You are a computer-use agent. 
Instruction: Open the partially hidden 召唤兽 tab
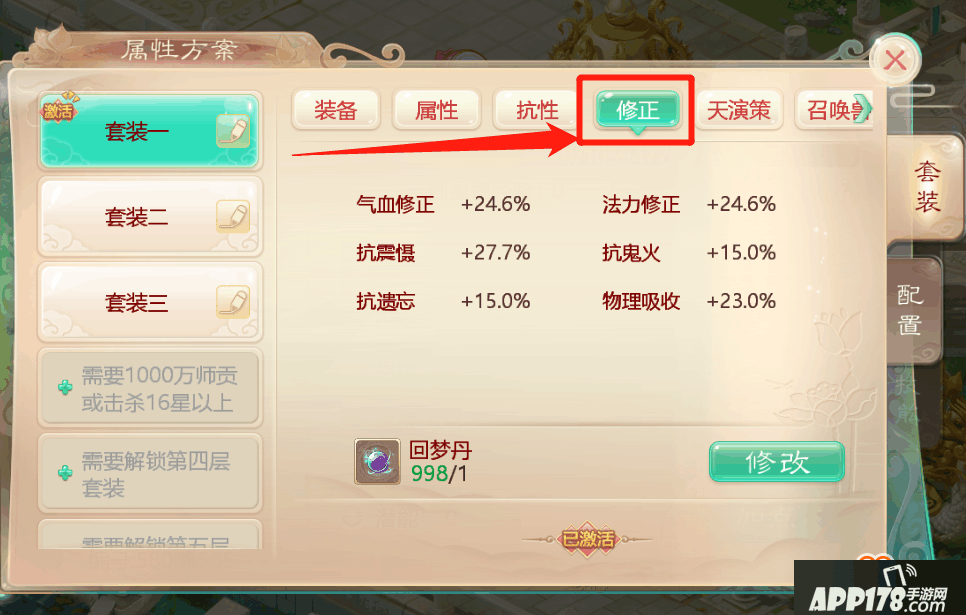(834, 110)
